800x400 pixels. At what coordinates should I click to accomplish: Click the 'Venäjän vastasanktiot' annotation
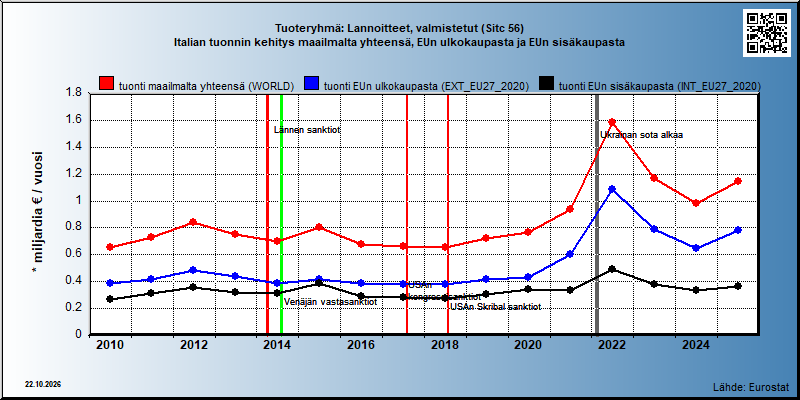click(x=330, y=302)
